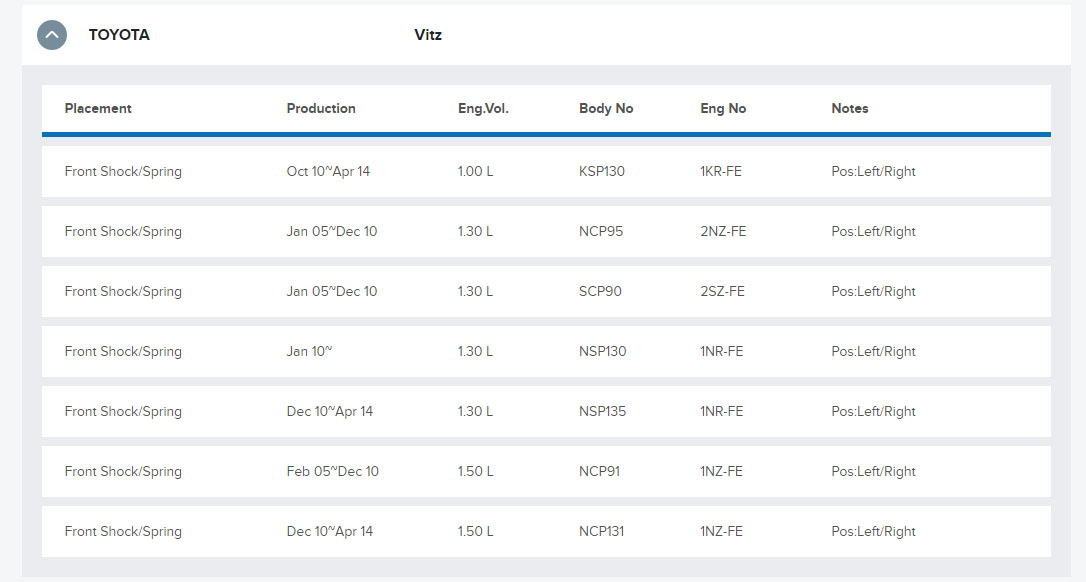Select 1.50 L in the NCP91 row

[x=476, y=472]
